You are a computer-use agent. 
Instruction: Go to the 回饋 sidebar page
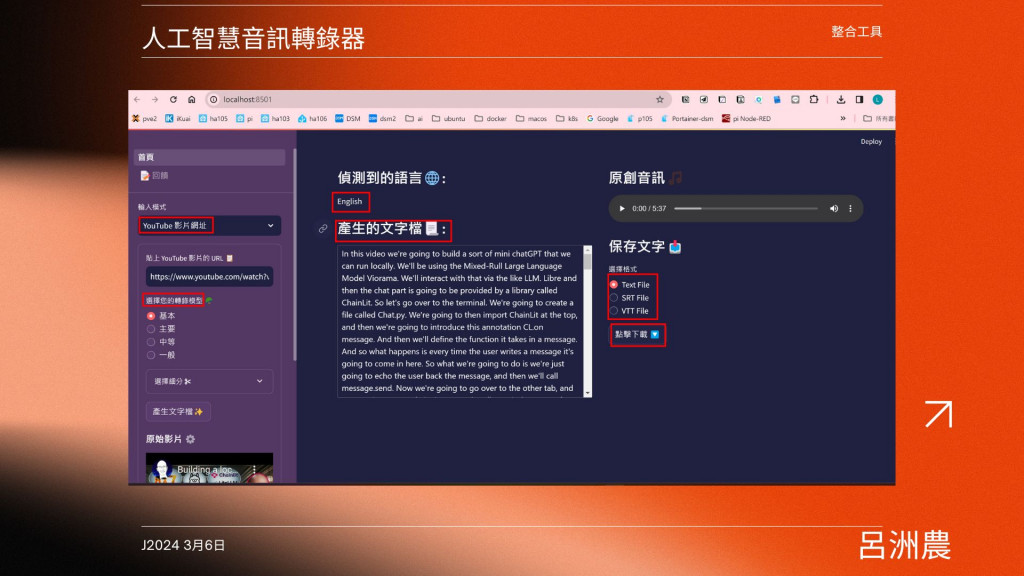[155, 176]
